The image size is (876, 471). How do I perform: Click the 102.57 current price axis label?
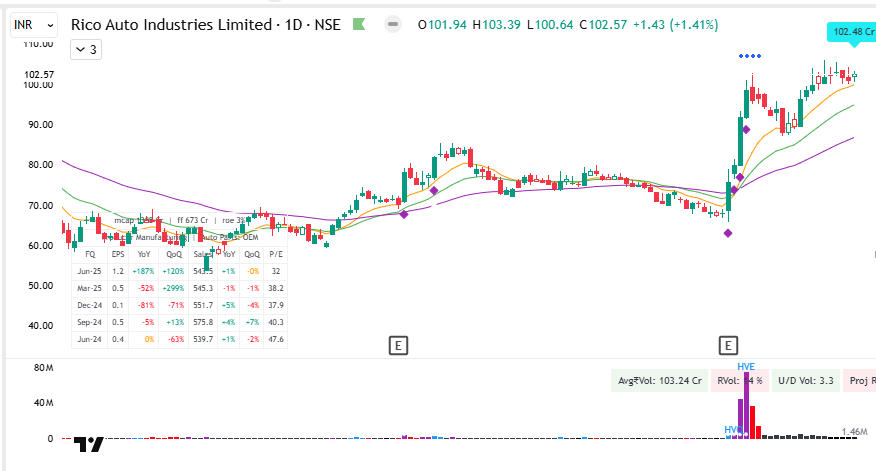point(39,74)
